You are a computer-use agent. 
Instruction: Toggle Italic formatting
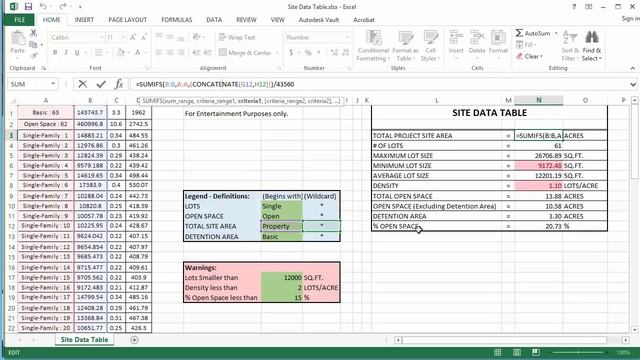(66, 52)
